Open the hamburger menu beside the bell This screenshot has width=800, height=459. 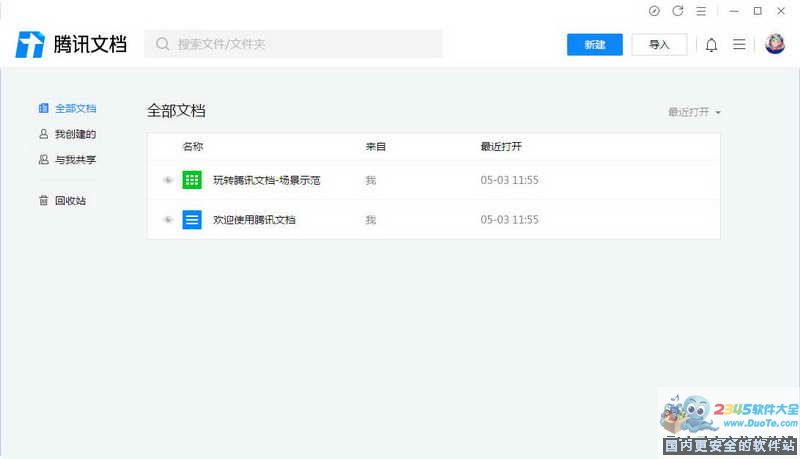pyautogui.click(x=739, y=44)
